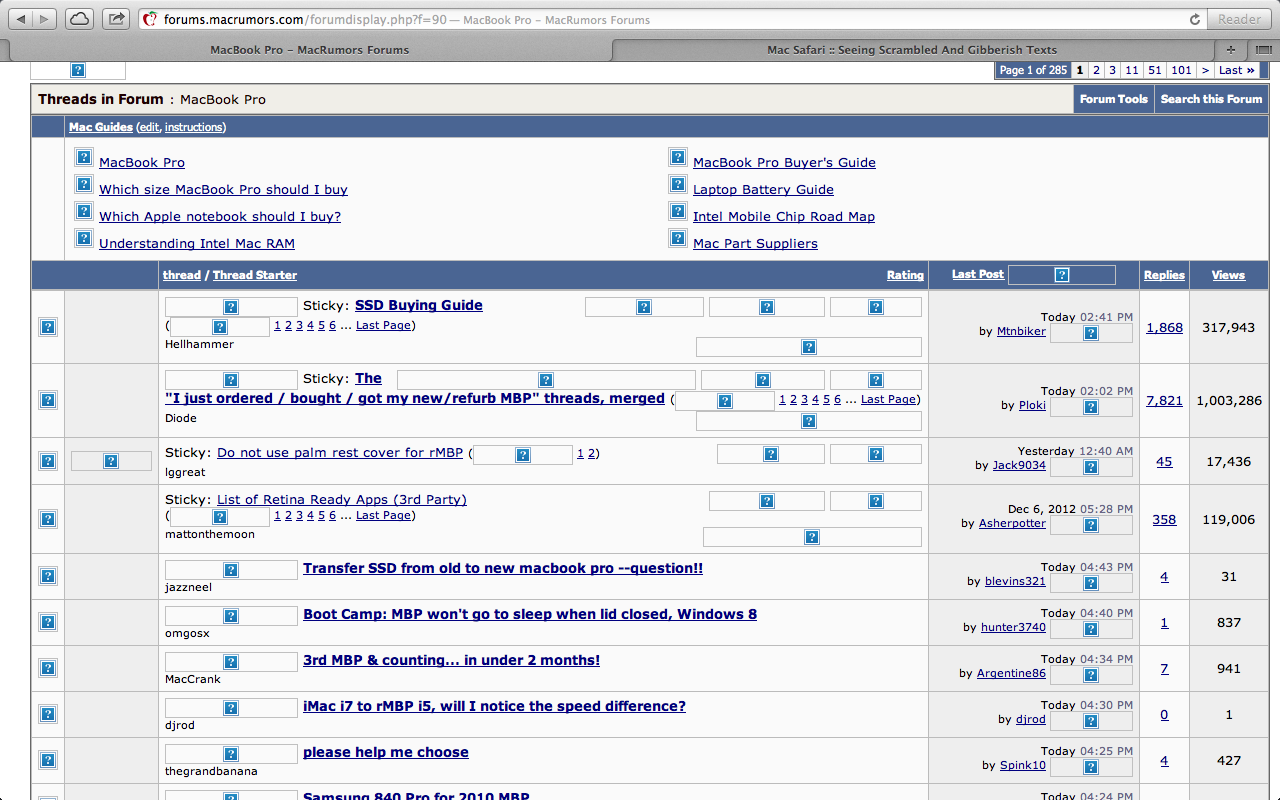Viewport: 1280px width, 800px height.
Task: Click icon beside Laptop Battery Guide
Action: [x=677, y=185]
